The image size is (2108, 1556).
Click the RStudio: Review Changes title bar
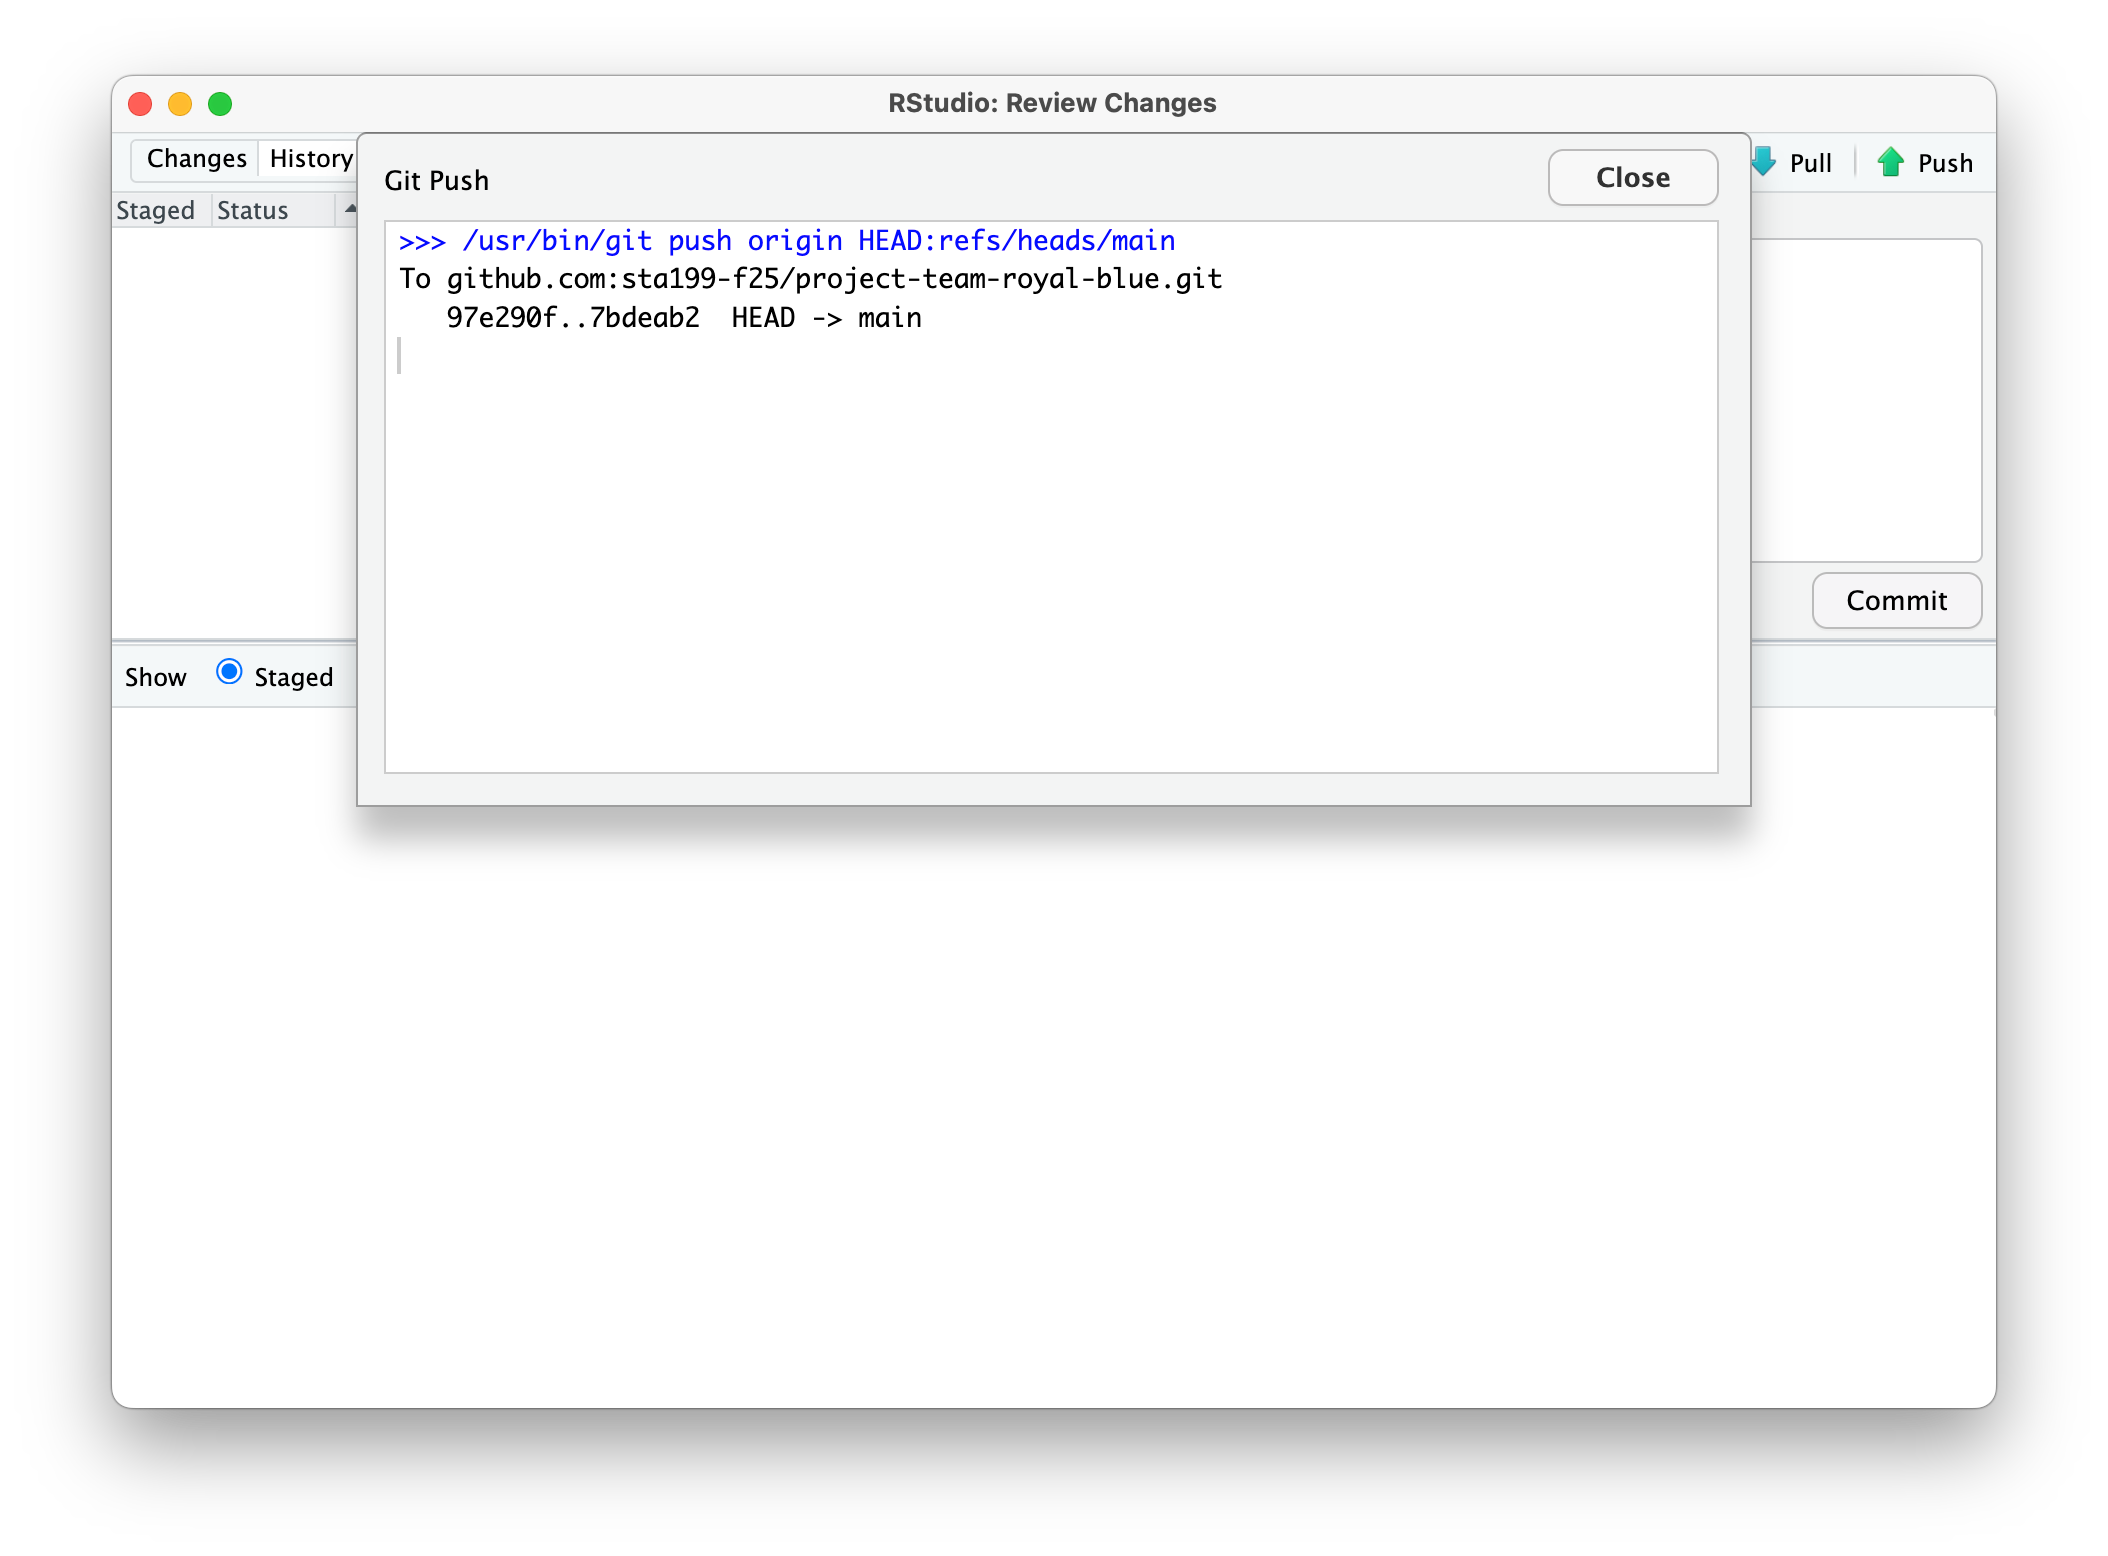(x=1052, y=104)
